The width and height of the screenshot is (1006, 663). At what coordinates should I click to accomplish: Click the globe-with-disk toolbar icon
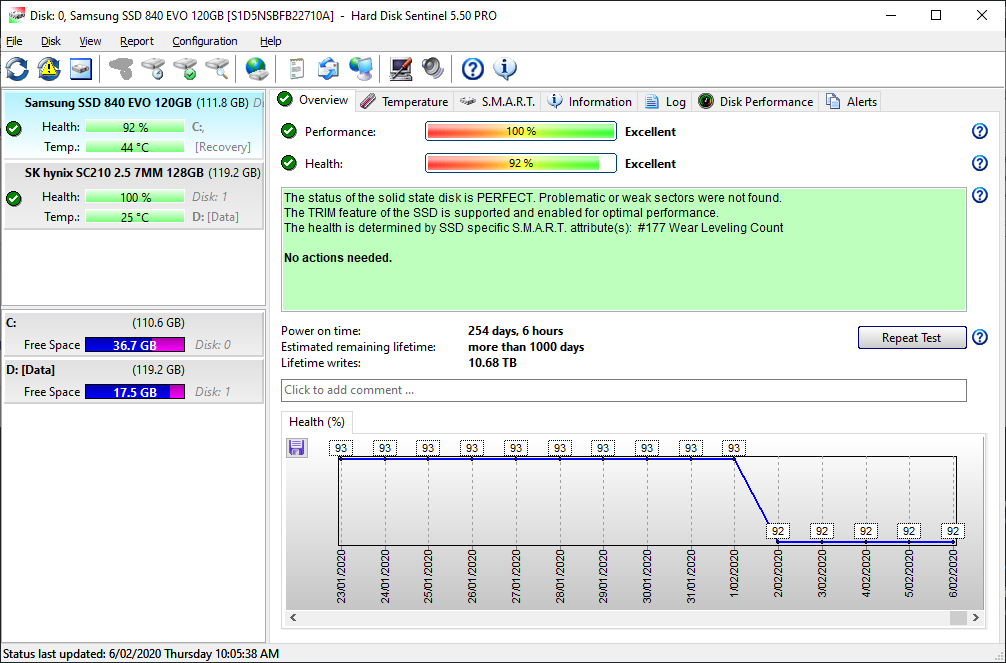pyautogui.click(x=257, y=69)
